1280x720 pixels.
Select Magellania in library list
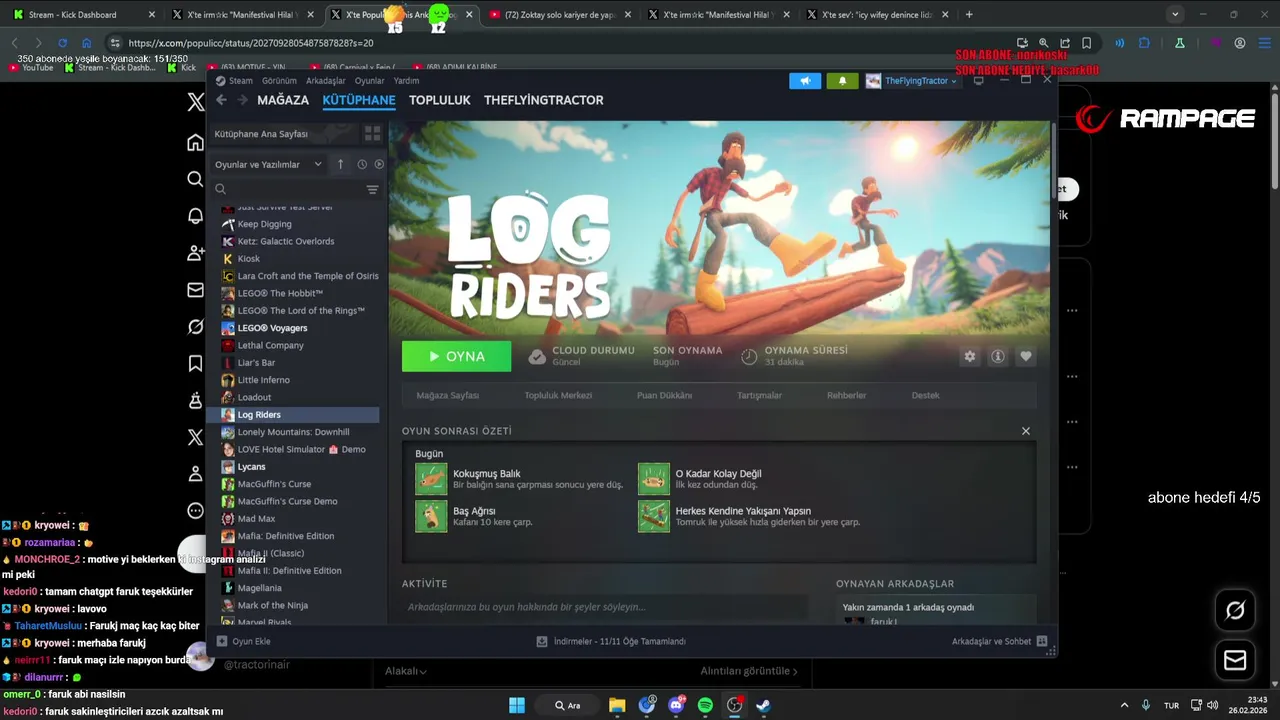(259, 588)
